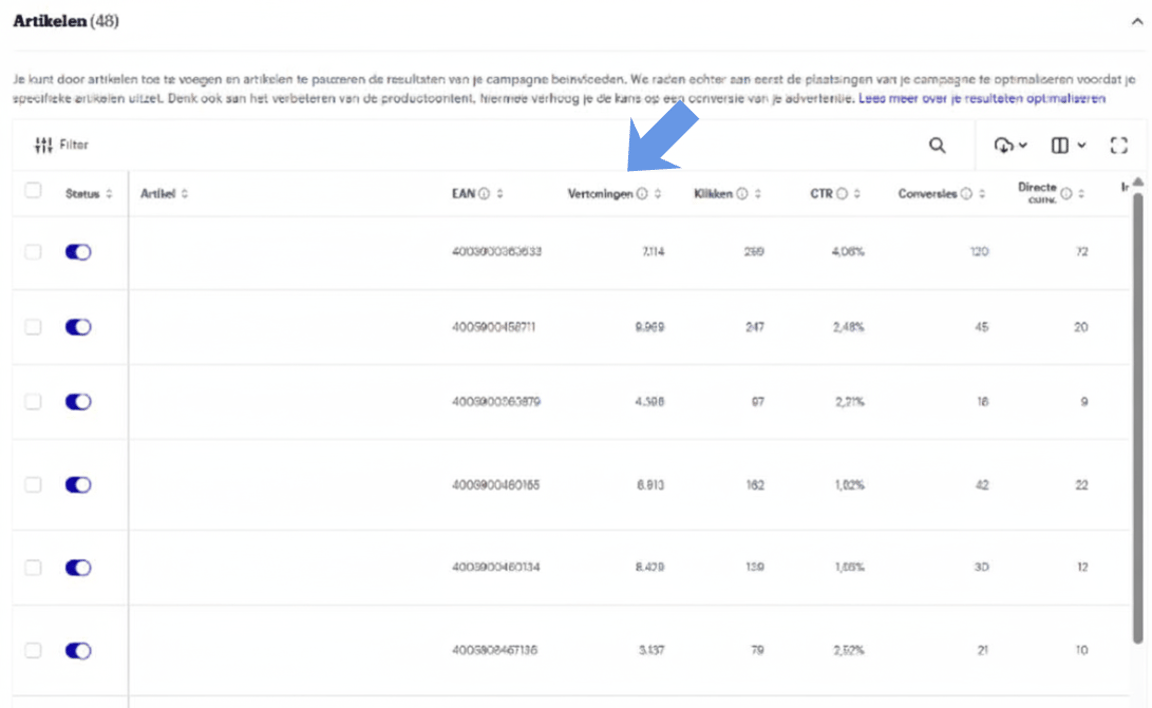Viewport: 1152px width, 708px height.
Task: Expand table to fullscreen icon
Action: [x=1118, y=145]
